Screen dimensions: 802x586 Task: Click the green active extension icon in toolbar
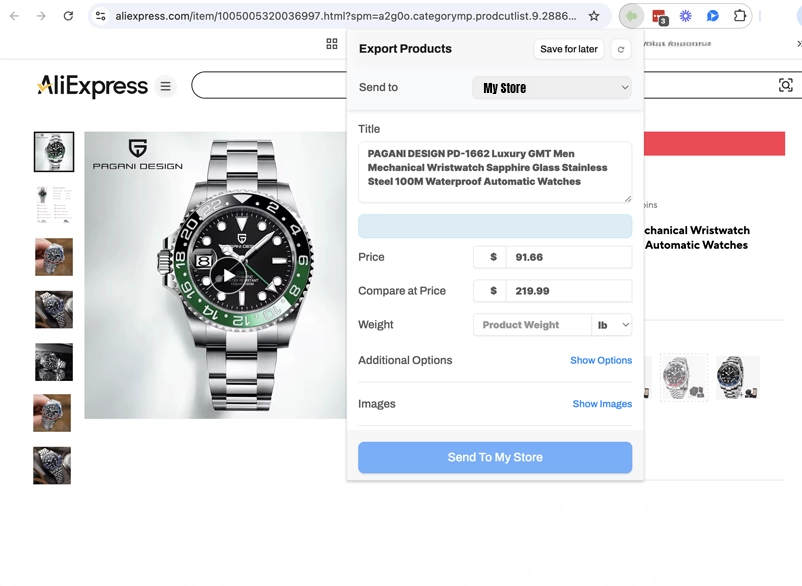631,16
